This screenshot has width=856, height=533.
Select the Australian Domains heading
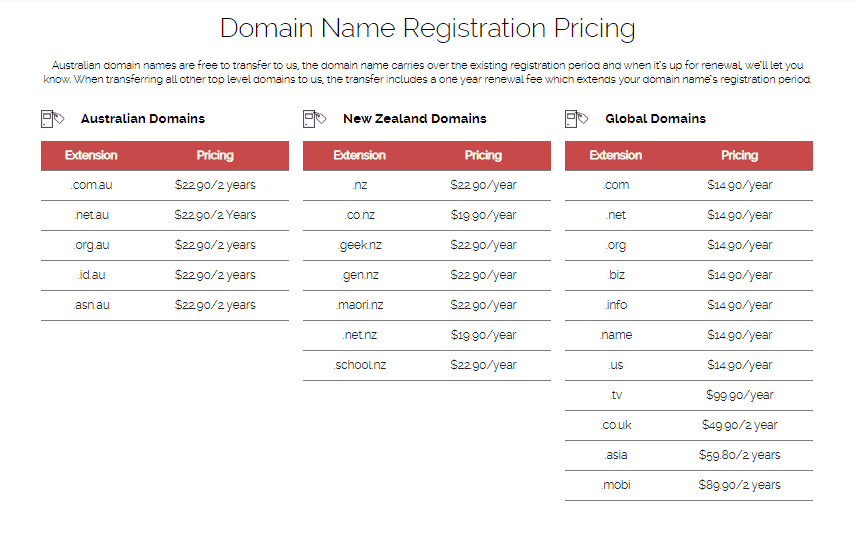pyautogui.click(x=142, y=119)
